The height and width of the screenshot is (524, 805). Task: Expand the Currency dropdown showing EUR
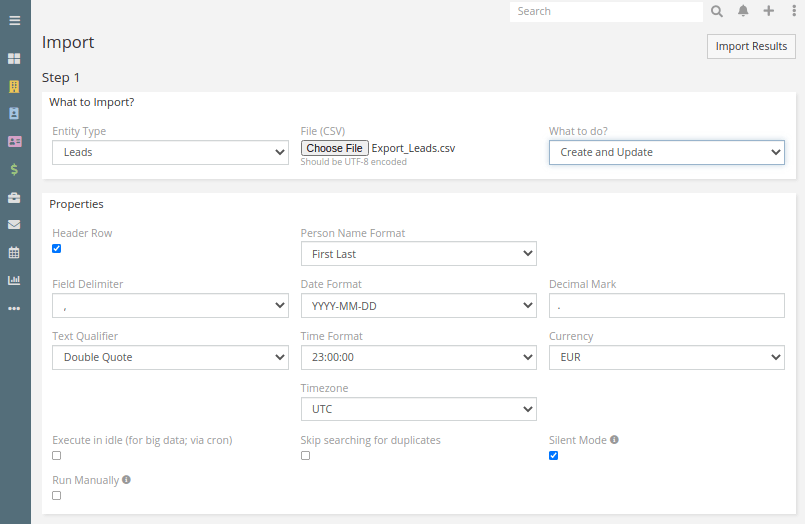click(x=666, y=357)
